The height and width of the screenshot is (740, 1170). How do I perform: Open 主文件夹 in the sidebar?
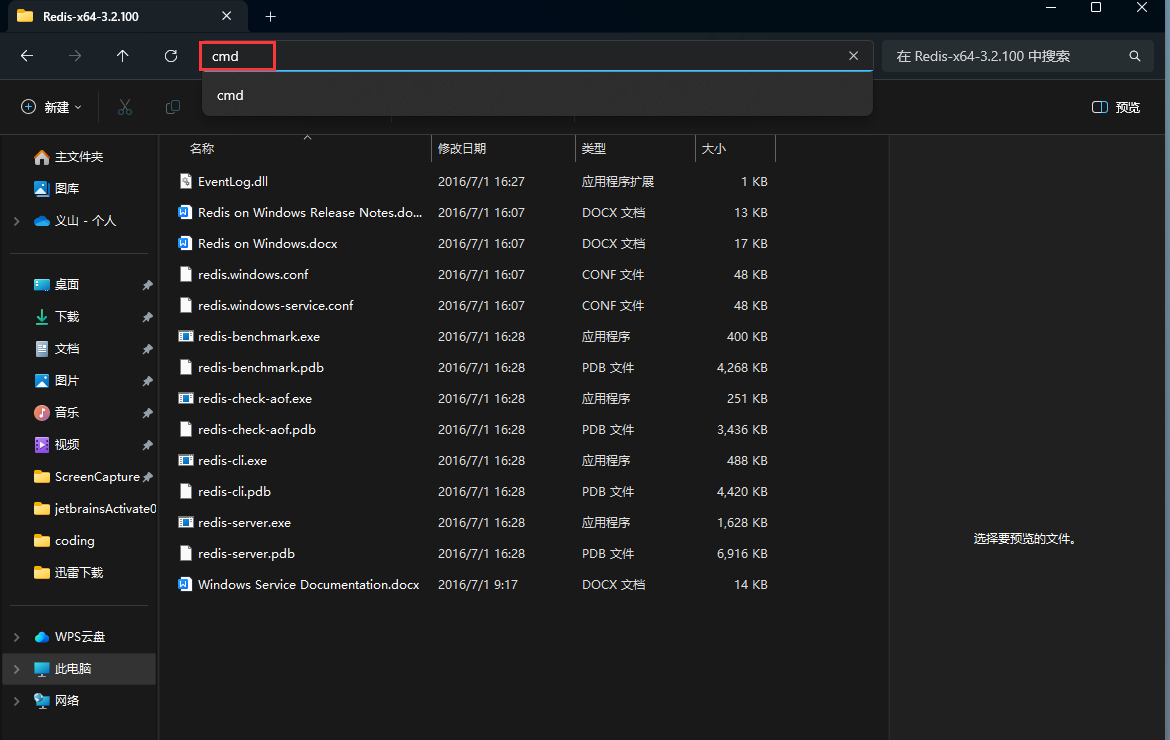pos(79,157)
